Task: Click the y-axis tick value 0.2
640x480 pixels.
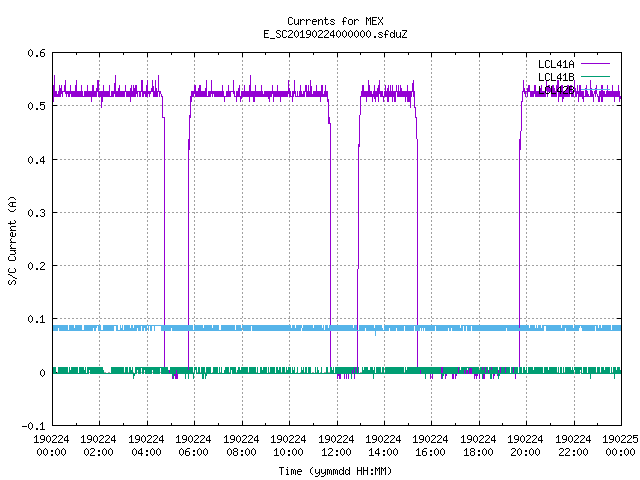Action: (x=36, y=266)
